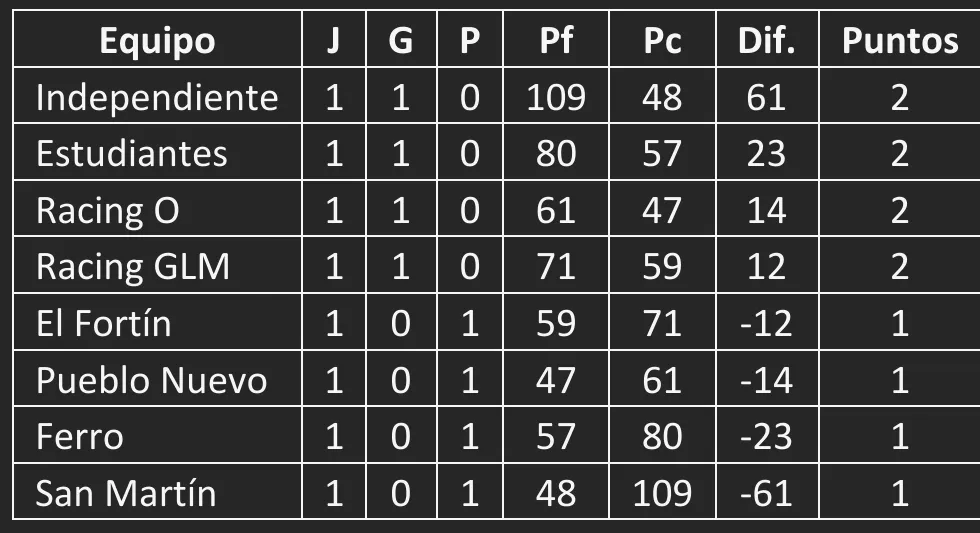
Task: Select the Pf column header
Action: (x=556, y=41)
